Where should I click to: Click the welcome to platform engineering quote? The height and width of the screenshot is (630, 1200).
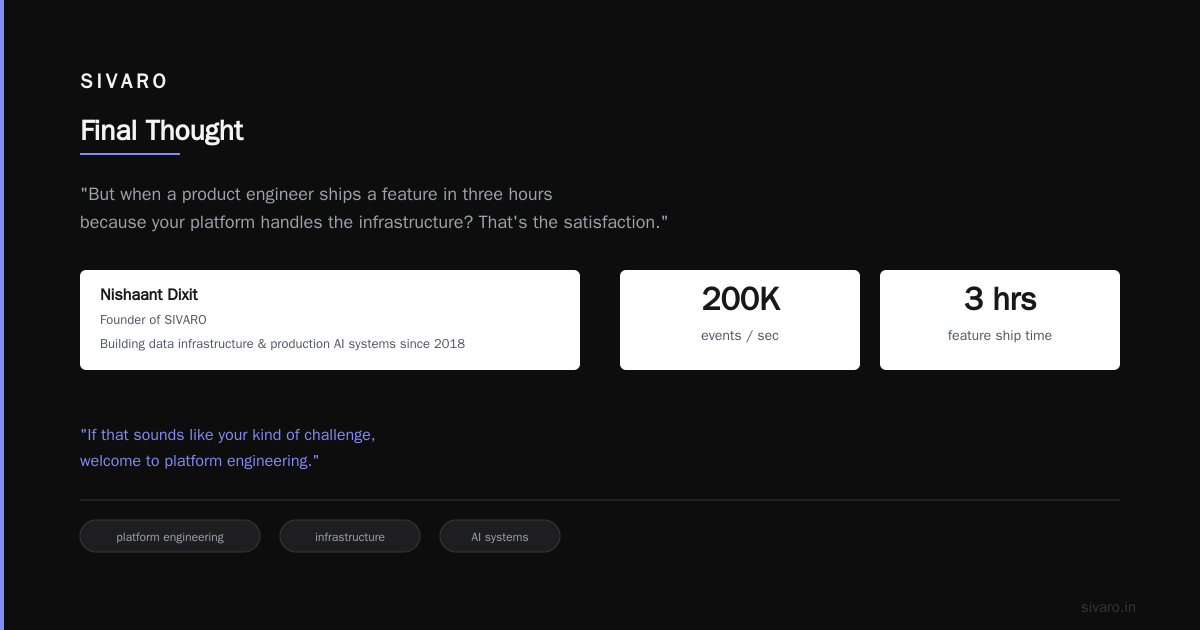pos(228,448)
